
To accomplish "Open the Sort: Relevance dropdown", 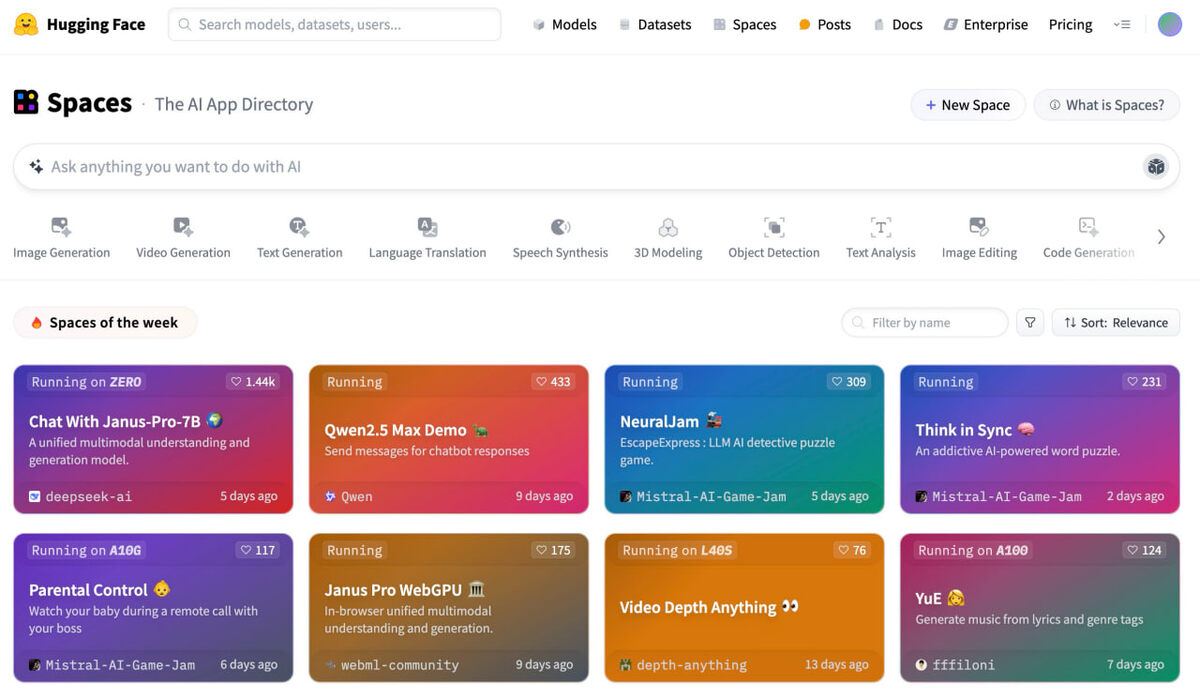I will pyautogui.click(x=1116, y=322).
